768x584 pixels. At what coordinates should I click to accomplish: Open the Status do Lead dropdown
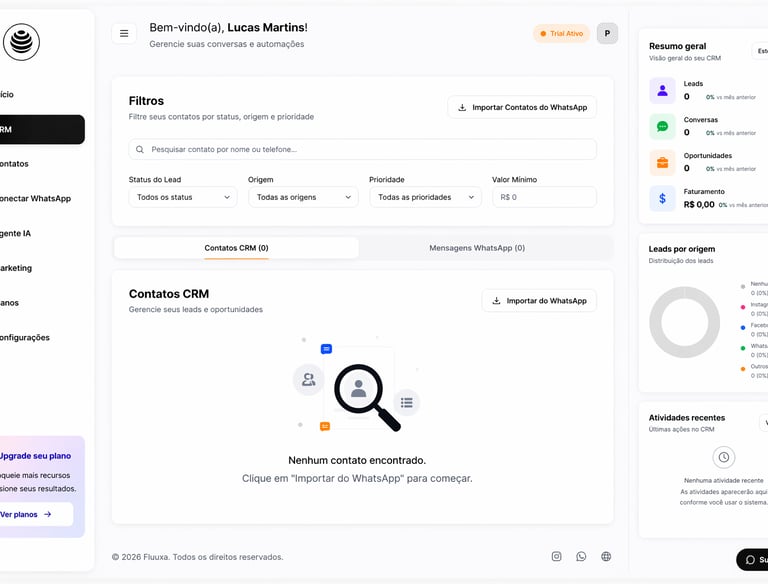[183, 197]
